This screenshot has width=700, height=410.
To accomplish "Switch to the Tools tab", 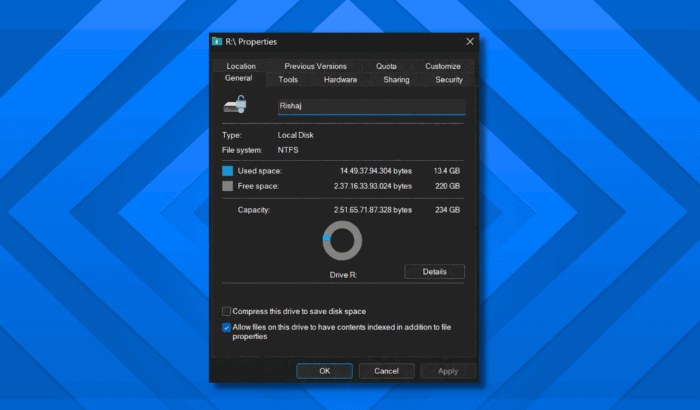I will point(288,79).
